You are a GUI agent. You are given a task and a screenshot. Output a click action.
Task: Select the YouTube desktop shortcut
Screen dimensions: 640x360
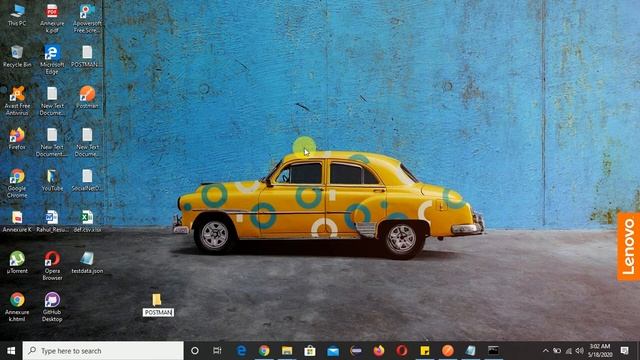point(52,180)
